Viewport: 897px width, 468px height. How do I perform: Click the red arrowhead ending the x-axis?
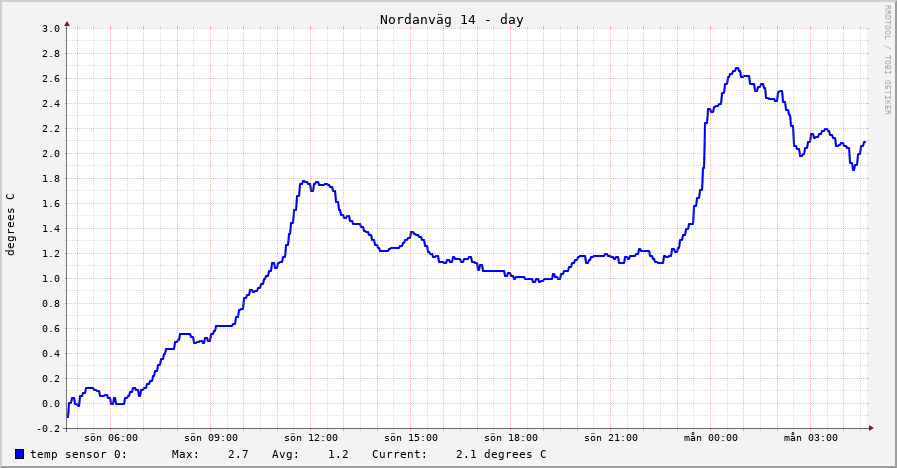(871, 428)
